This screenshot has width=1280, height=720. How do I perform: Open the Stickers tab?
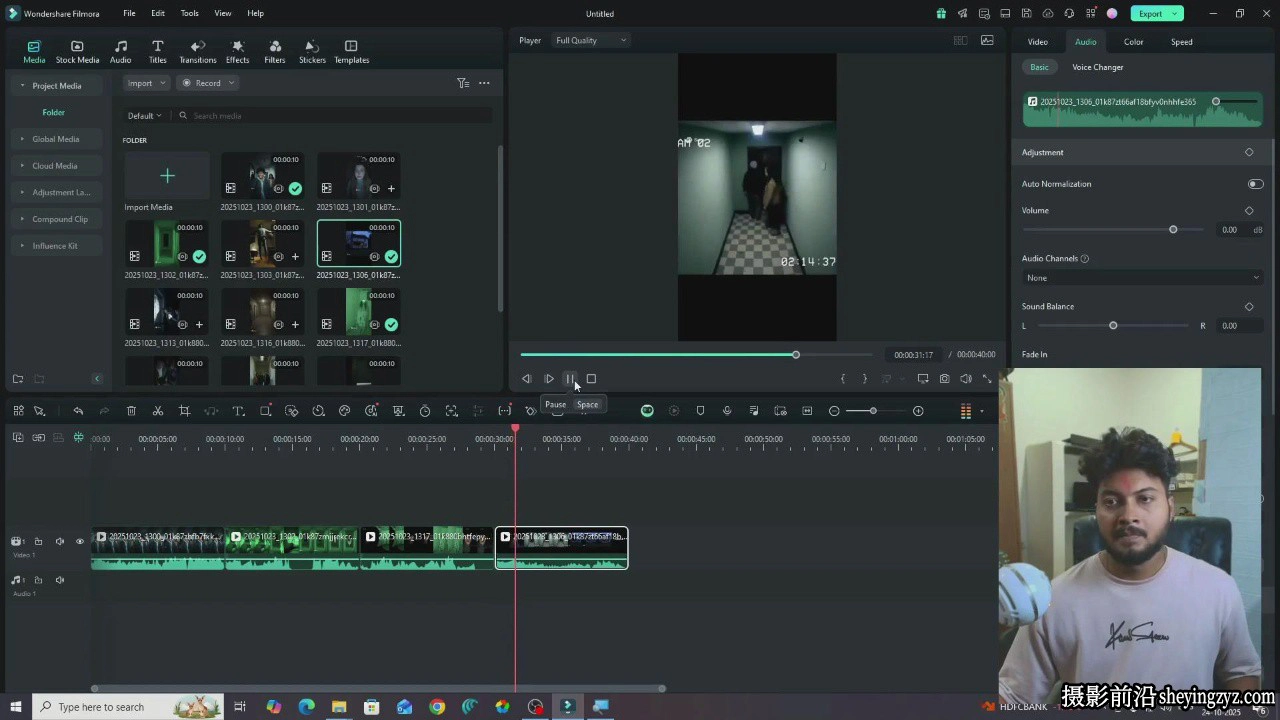tap(312, 52)
